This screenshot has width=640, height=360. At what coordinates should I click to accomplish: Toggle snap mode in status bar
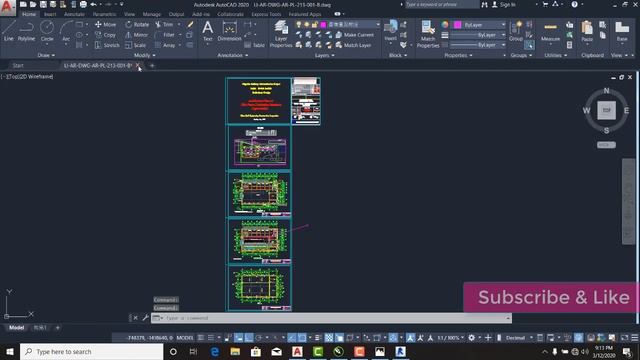click(211, 338)
